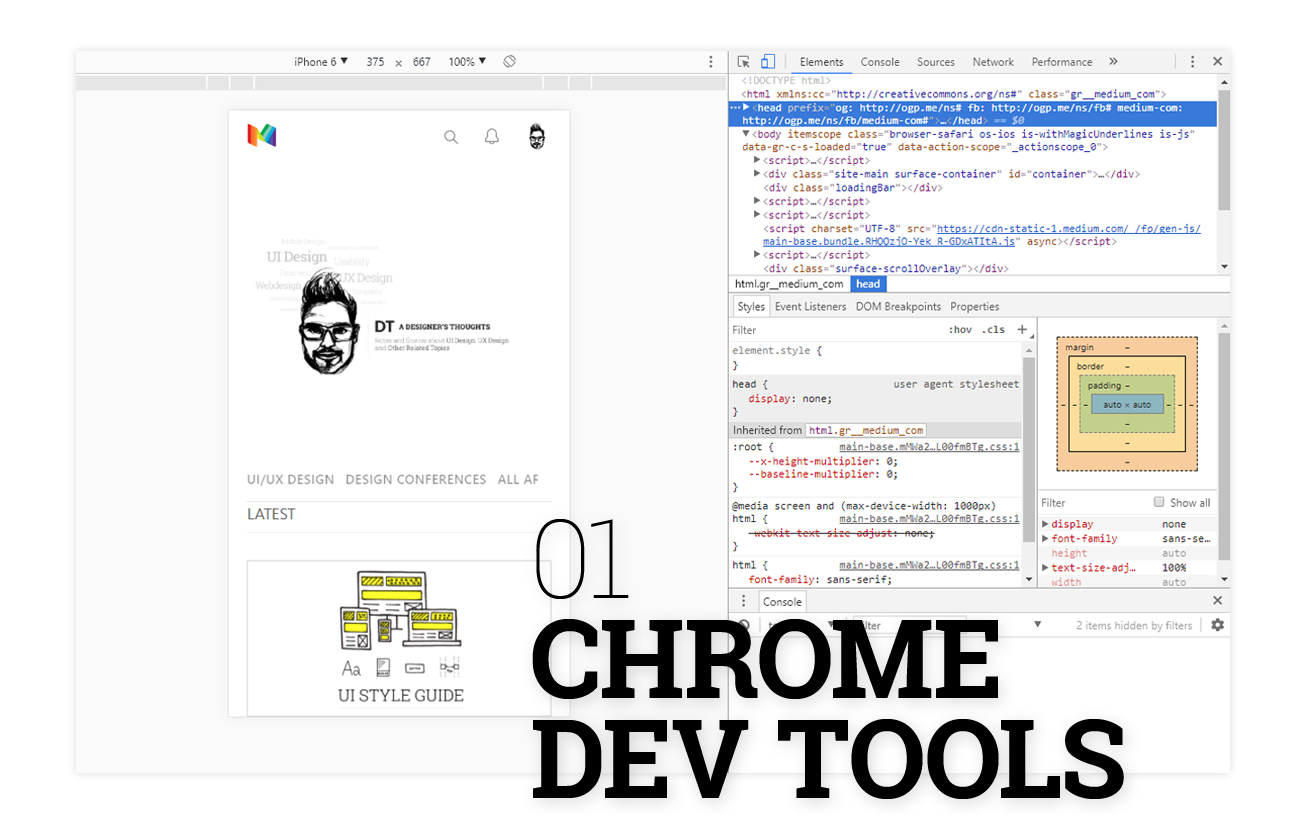Screen dimensions: 1305x824
Task: Switch to the Console tab in top bar
Action: point(880,62)
